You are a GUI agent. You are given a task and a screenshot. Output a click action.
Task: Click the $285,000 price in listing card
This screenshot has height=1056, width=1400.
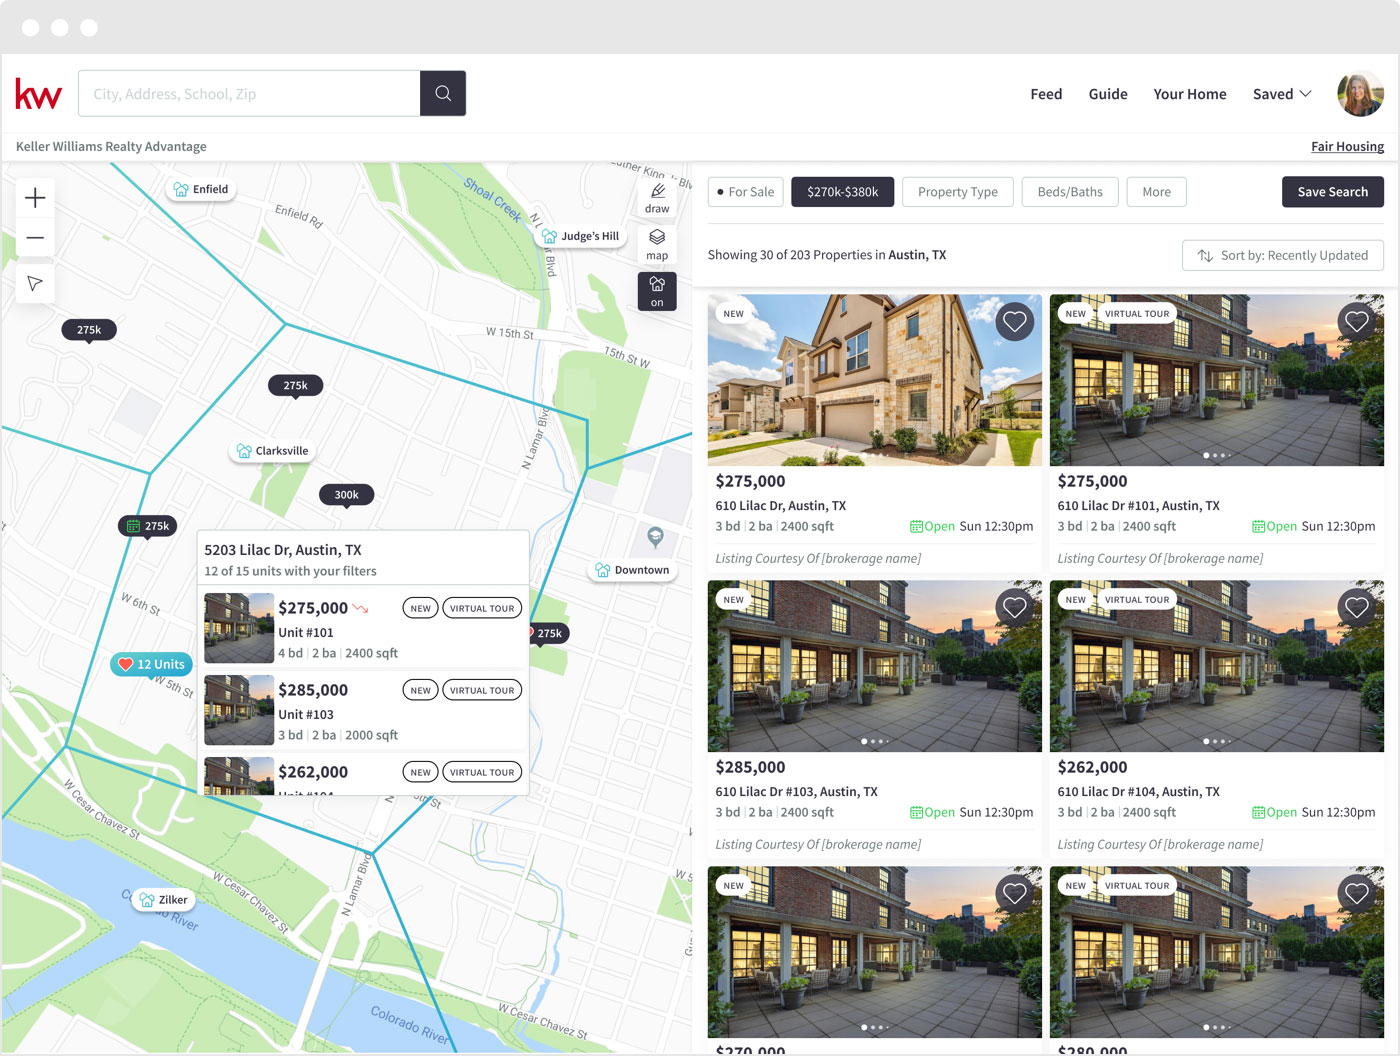(x=750, y=767)
